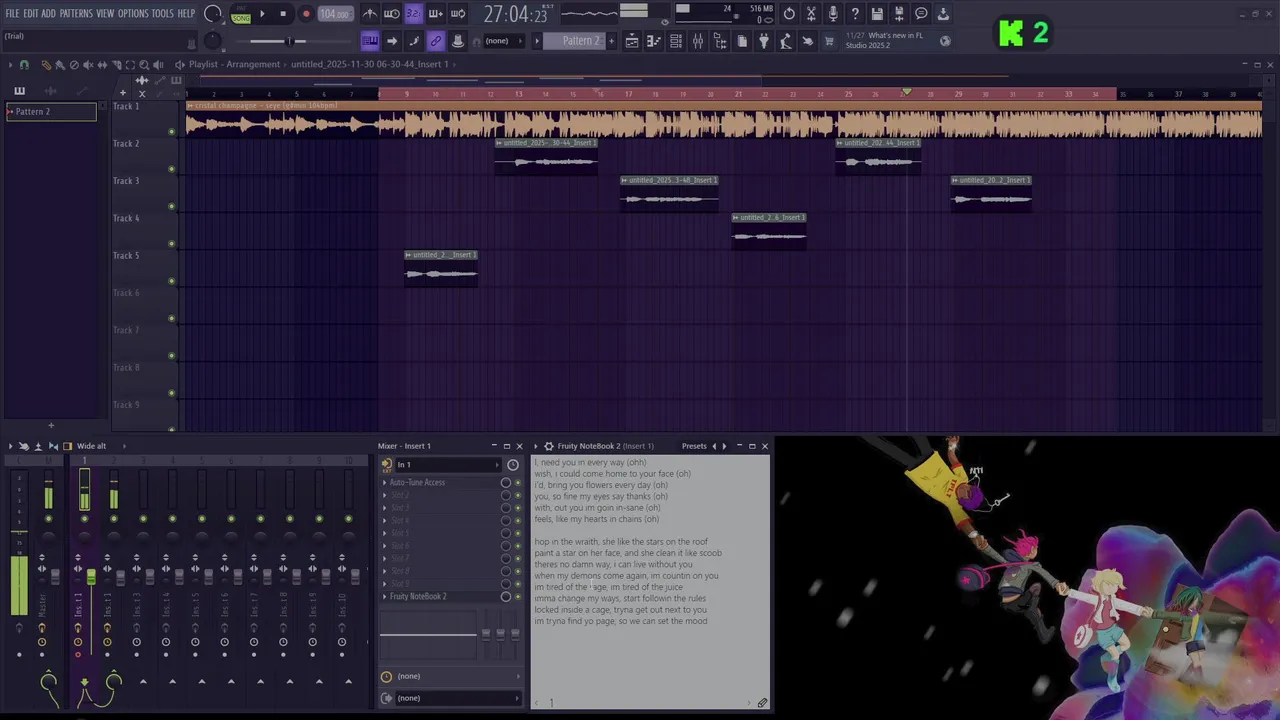The width and height of the screenshot is (1280, 720).
Task: Toggle the metronome icon
Action: [370, 14]
